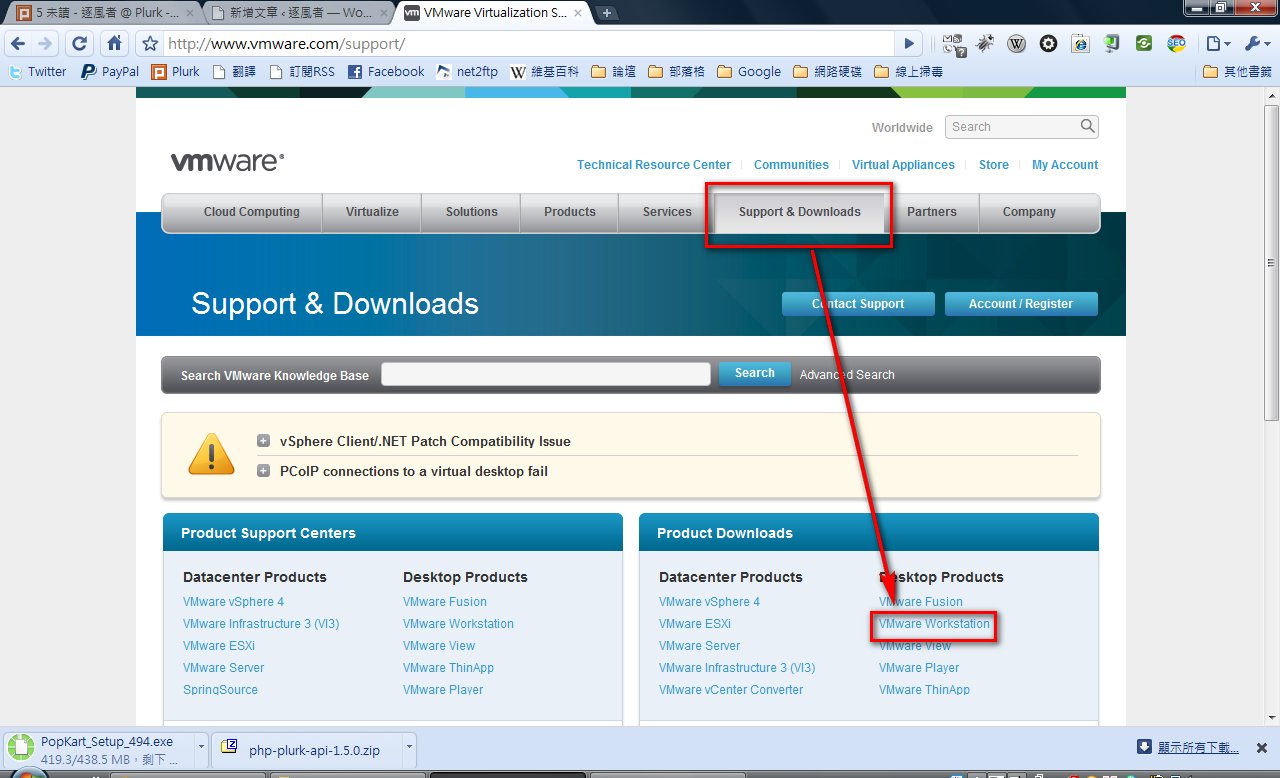Image resolution: width=1280 pixels, height=778 pixels.
Task: Reload the page with the refresh icon
Action: pos(79,44)
